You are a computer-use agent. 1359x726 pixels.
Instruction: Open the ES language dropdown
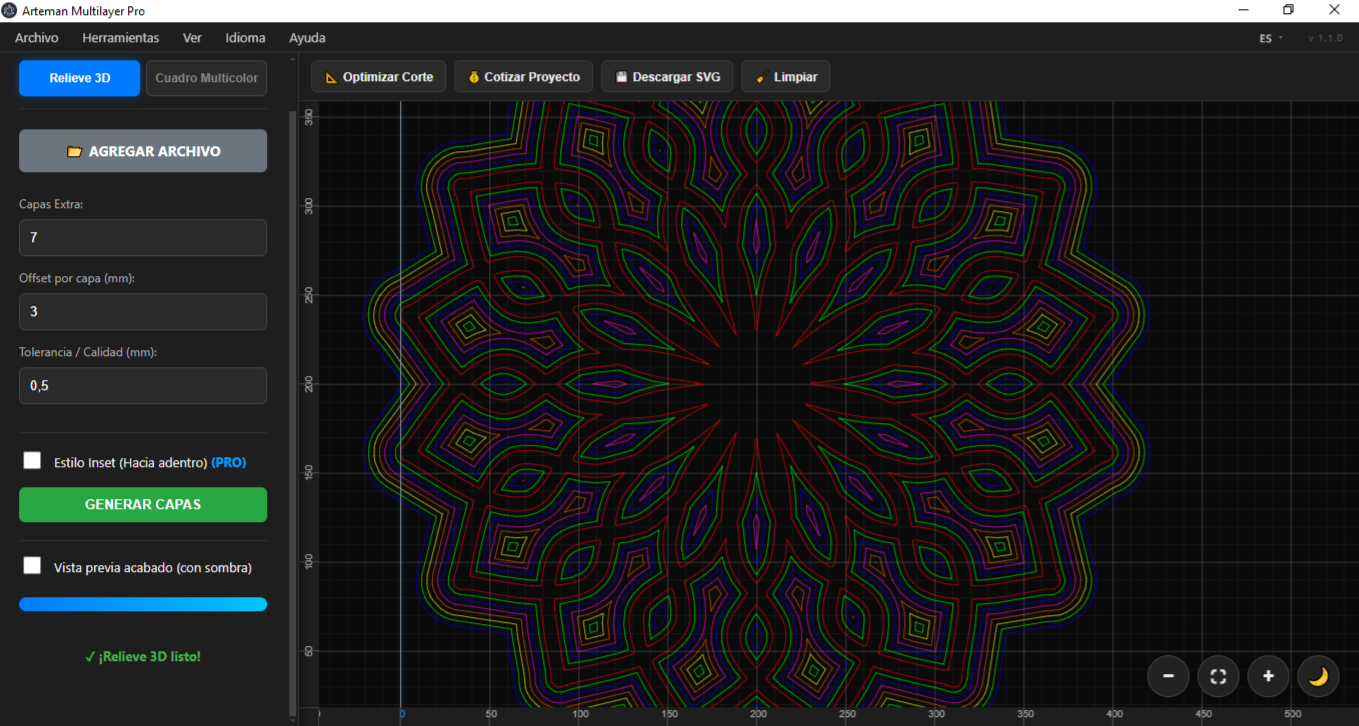1271,38
